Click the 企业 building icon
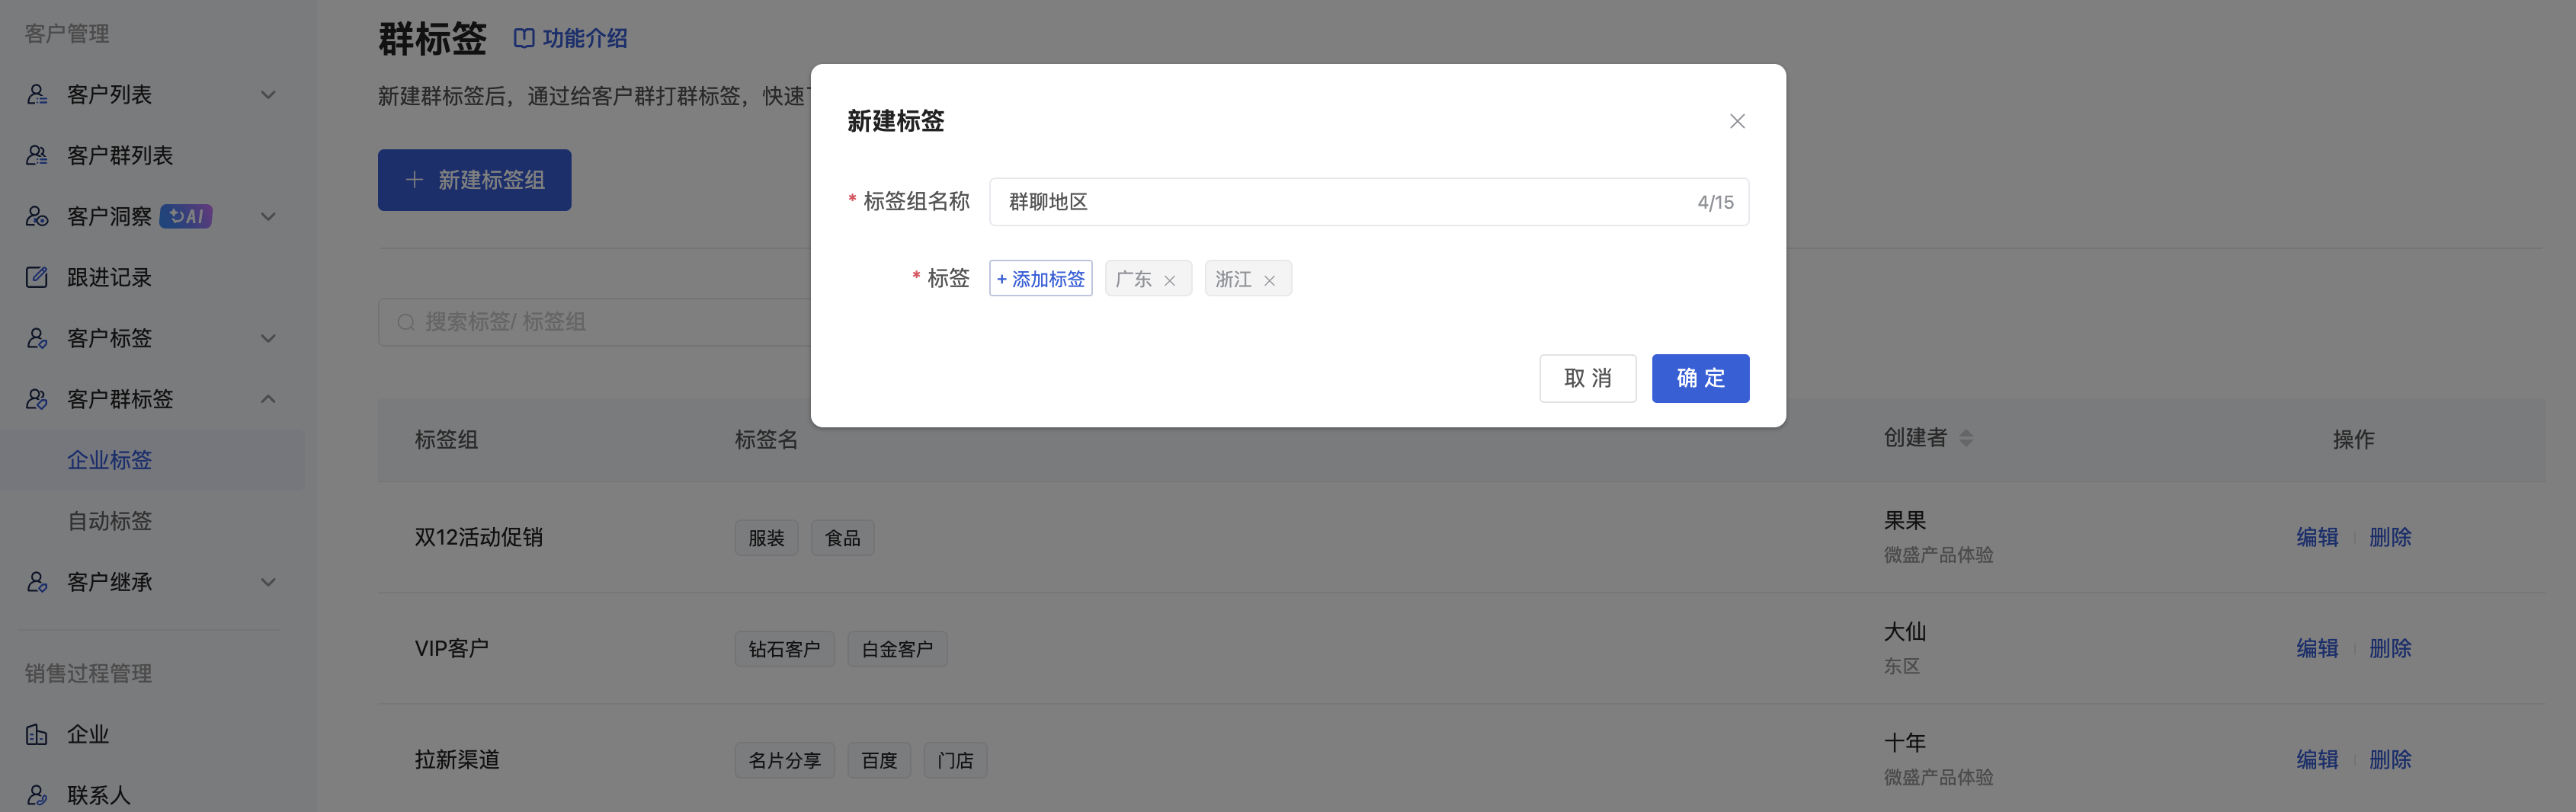Viewport: 2576px width, 812px height. click(37, 734)
